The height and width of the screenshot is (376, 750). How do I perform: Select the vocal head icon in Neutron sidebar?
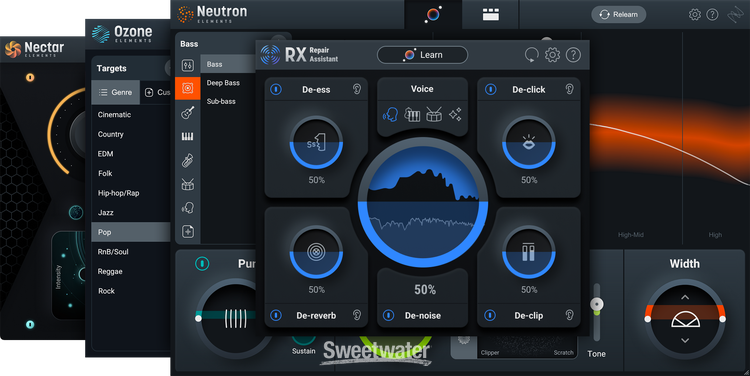click(x=188, y=208)
